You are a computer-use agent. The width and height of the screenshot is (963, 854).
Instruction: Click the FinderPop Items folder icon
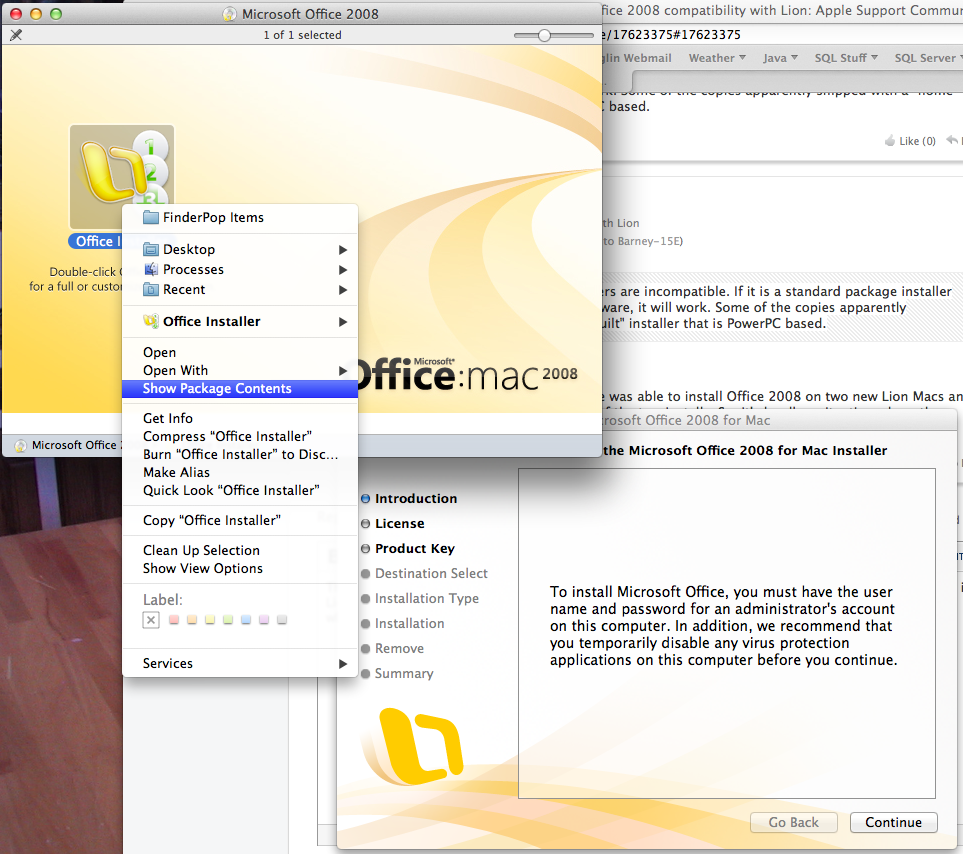pyautogui.click(x=150, y=217)
